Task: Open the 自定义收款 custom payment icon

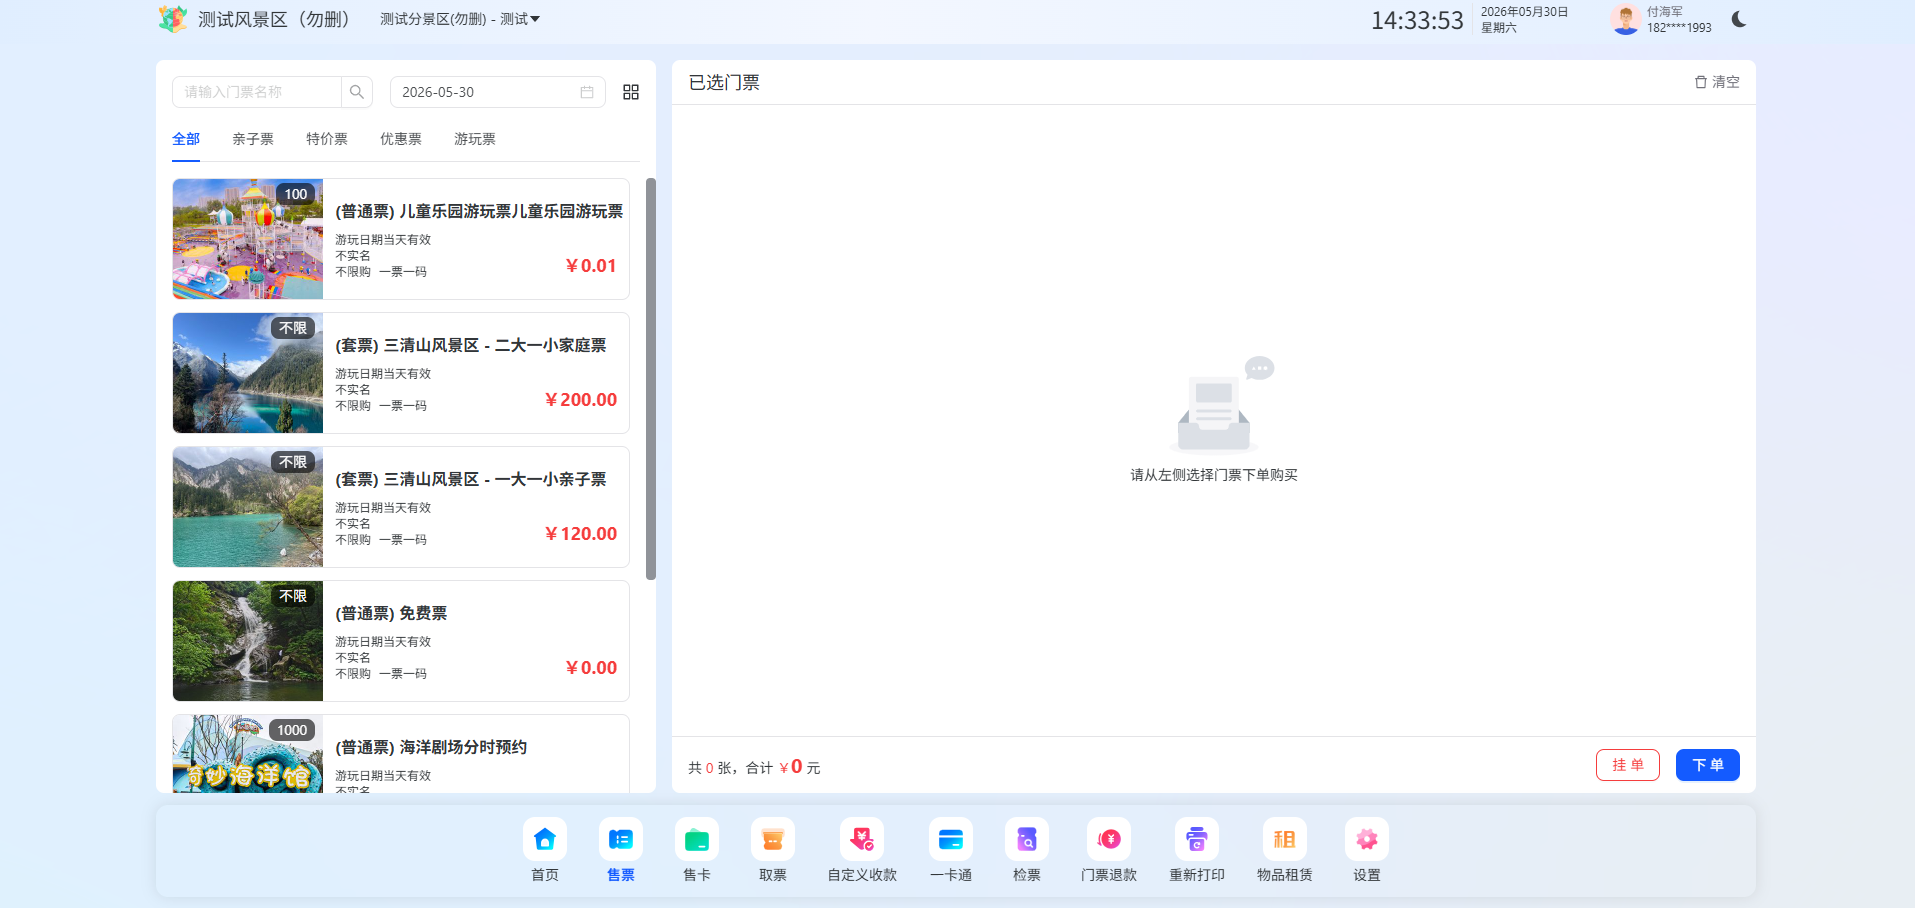Action: [862, 840]
